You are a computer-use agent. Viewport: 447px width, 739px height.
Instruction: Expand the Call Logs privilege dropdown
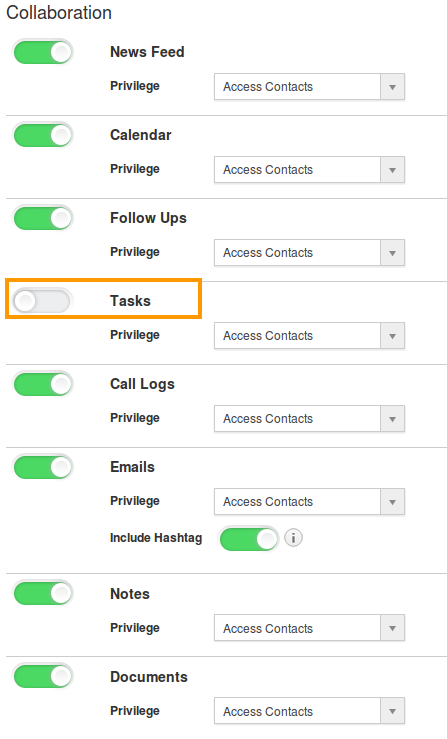[309, 419]
